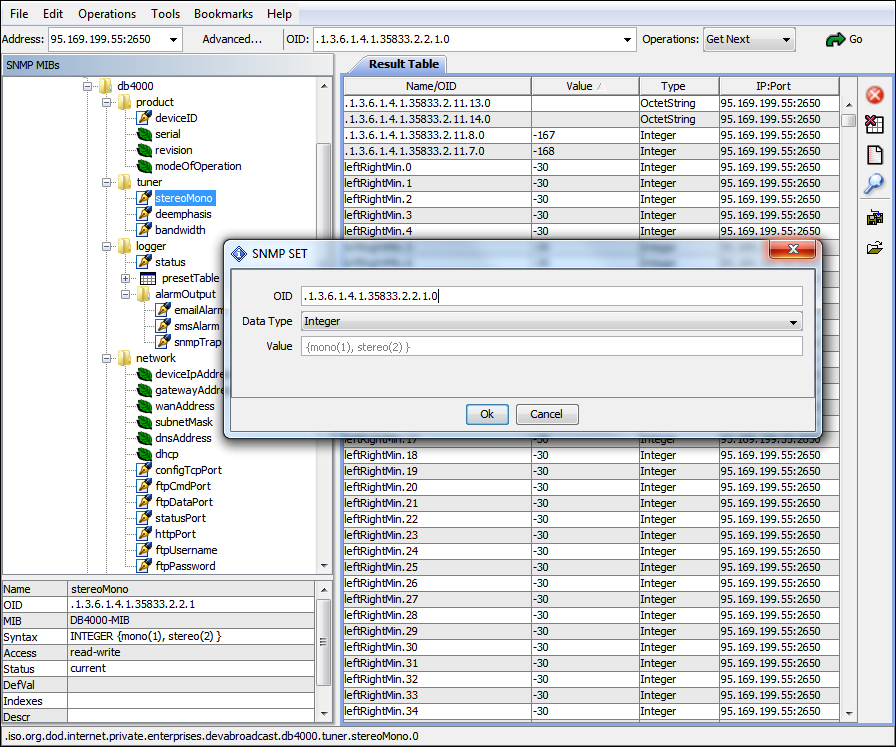896x747 pixels.
Task: Click the Value input field in SNMP SET
Action: coord(551,346)
